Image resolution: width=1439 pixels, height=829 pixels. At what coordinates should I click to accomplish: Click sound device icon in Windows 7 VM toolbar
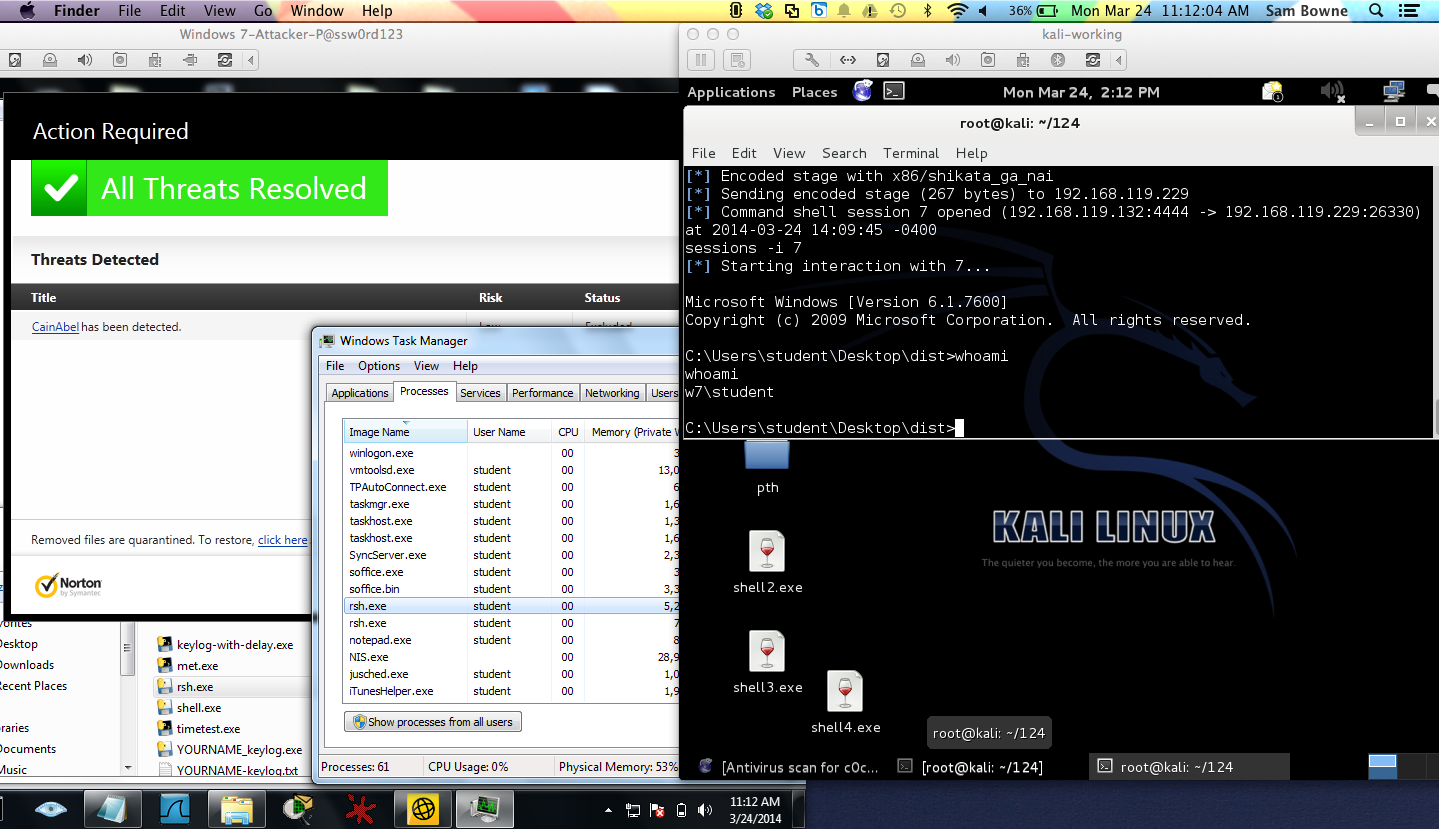(85, 60)
